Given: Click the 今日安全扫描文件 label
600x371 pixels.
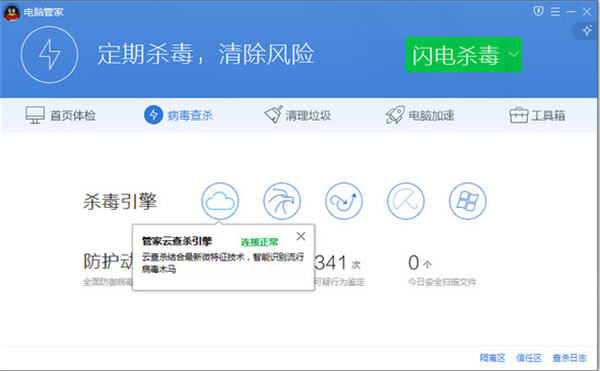Looking at the screenshot, I should [x=442, y=282].
